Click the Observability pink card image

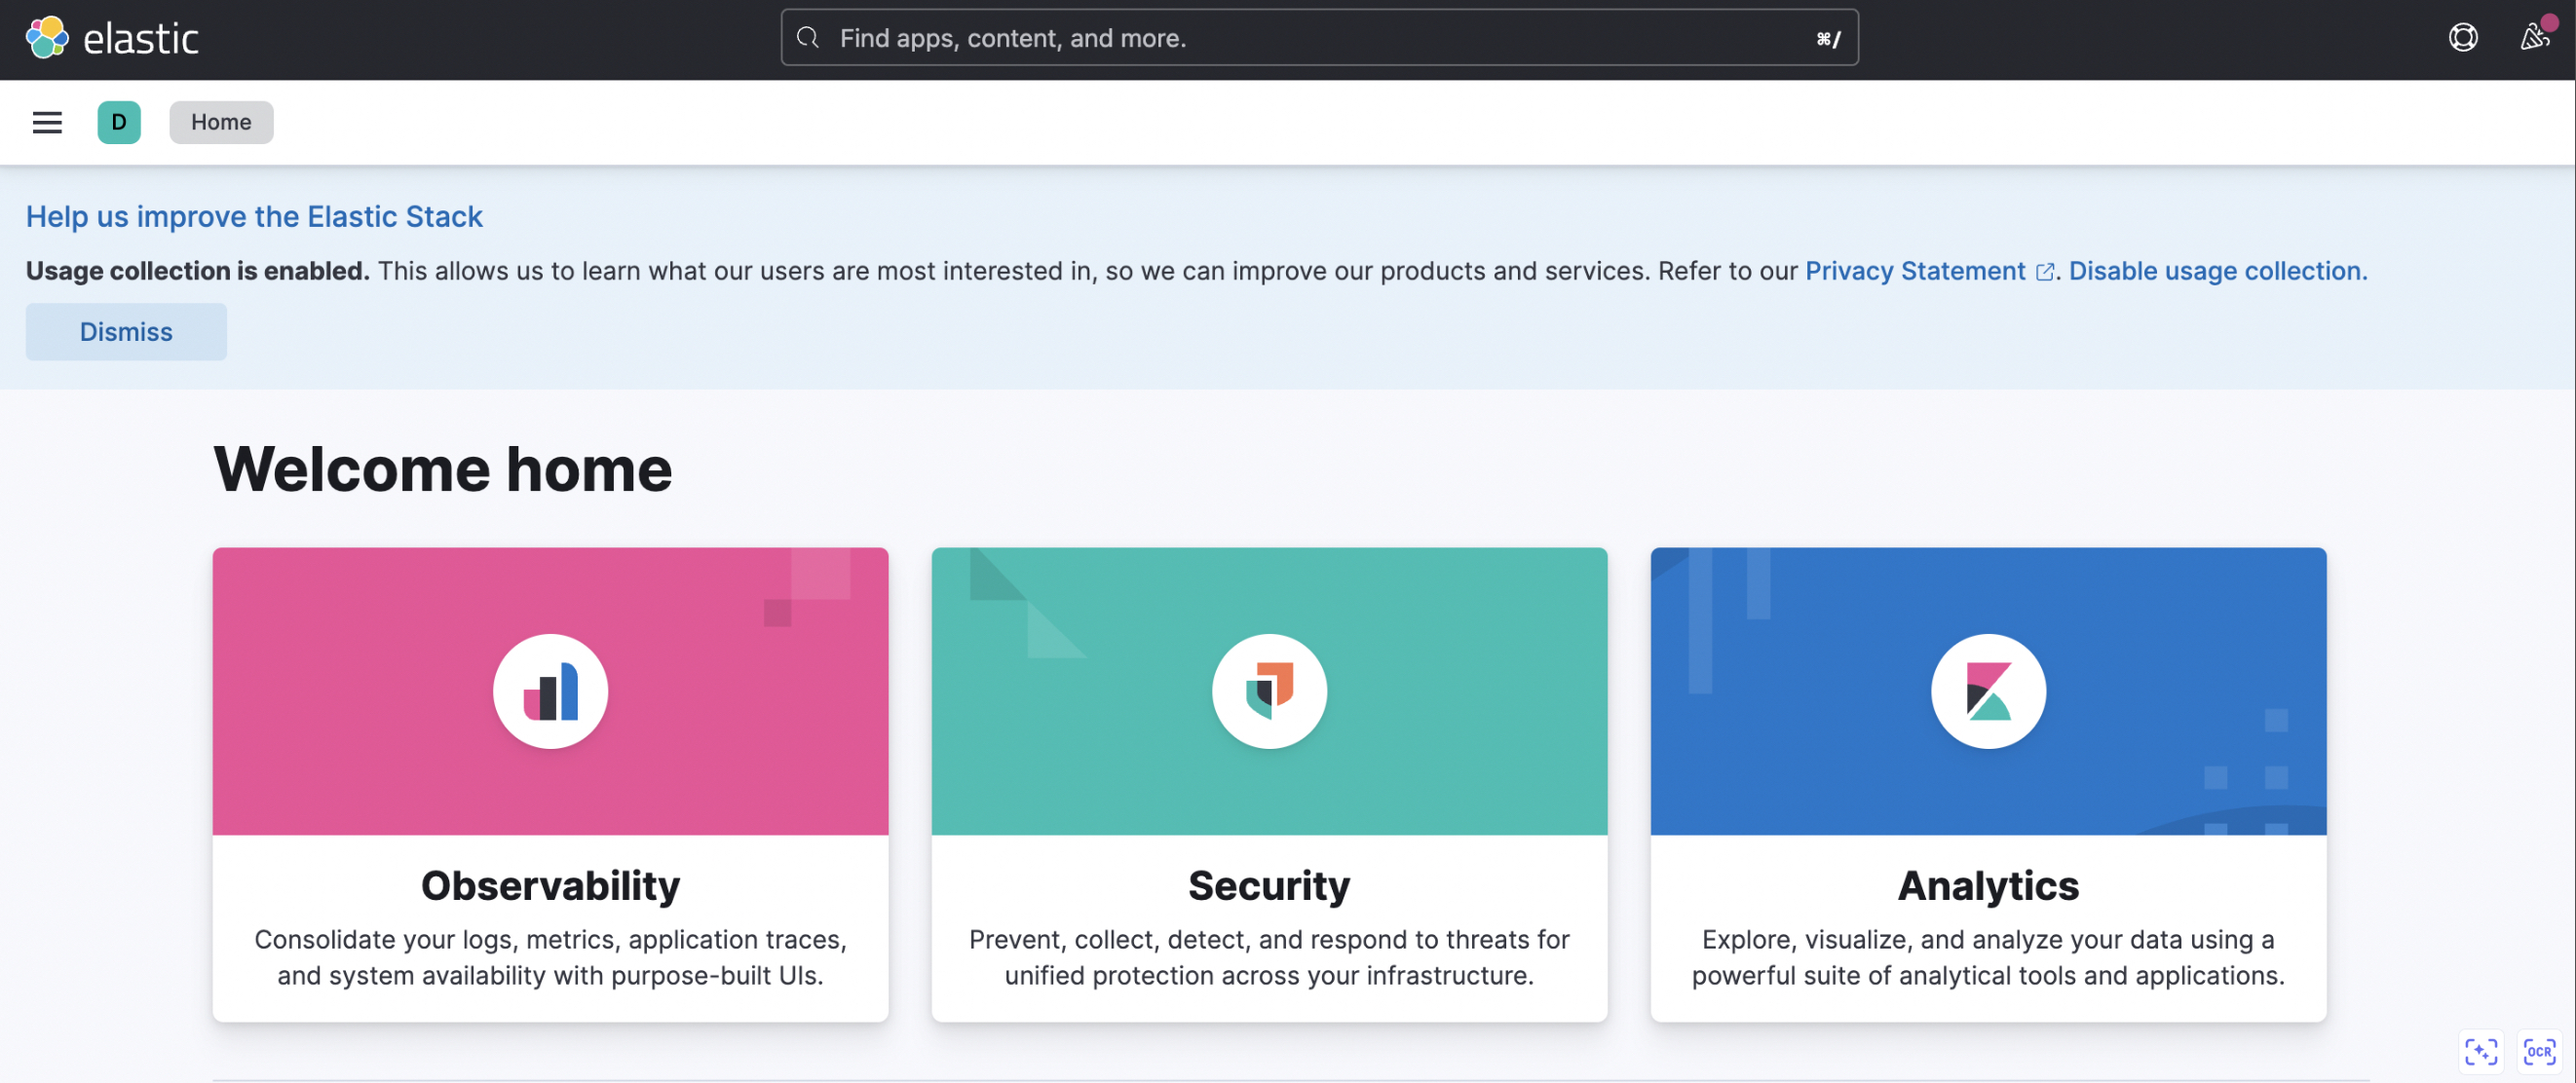click(x=551, y=691)
